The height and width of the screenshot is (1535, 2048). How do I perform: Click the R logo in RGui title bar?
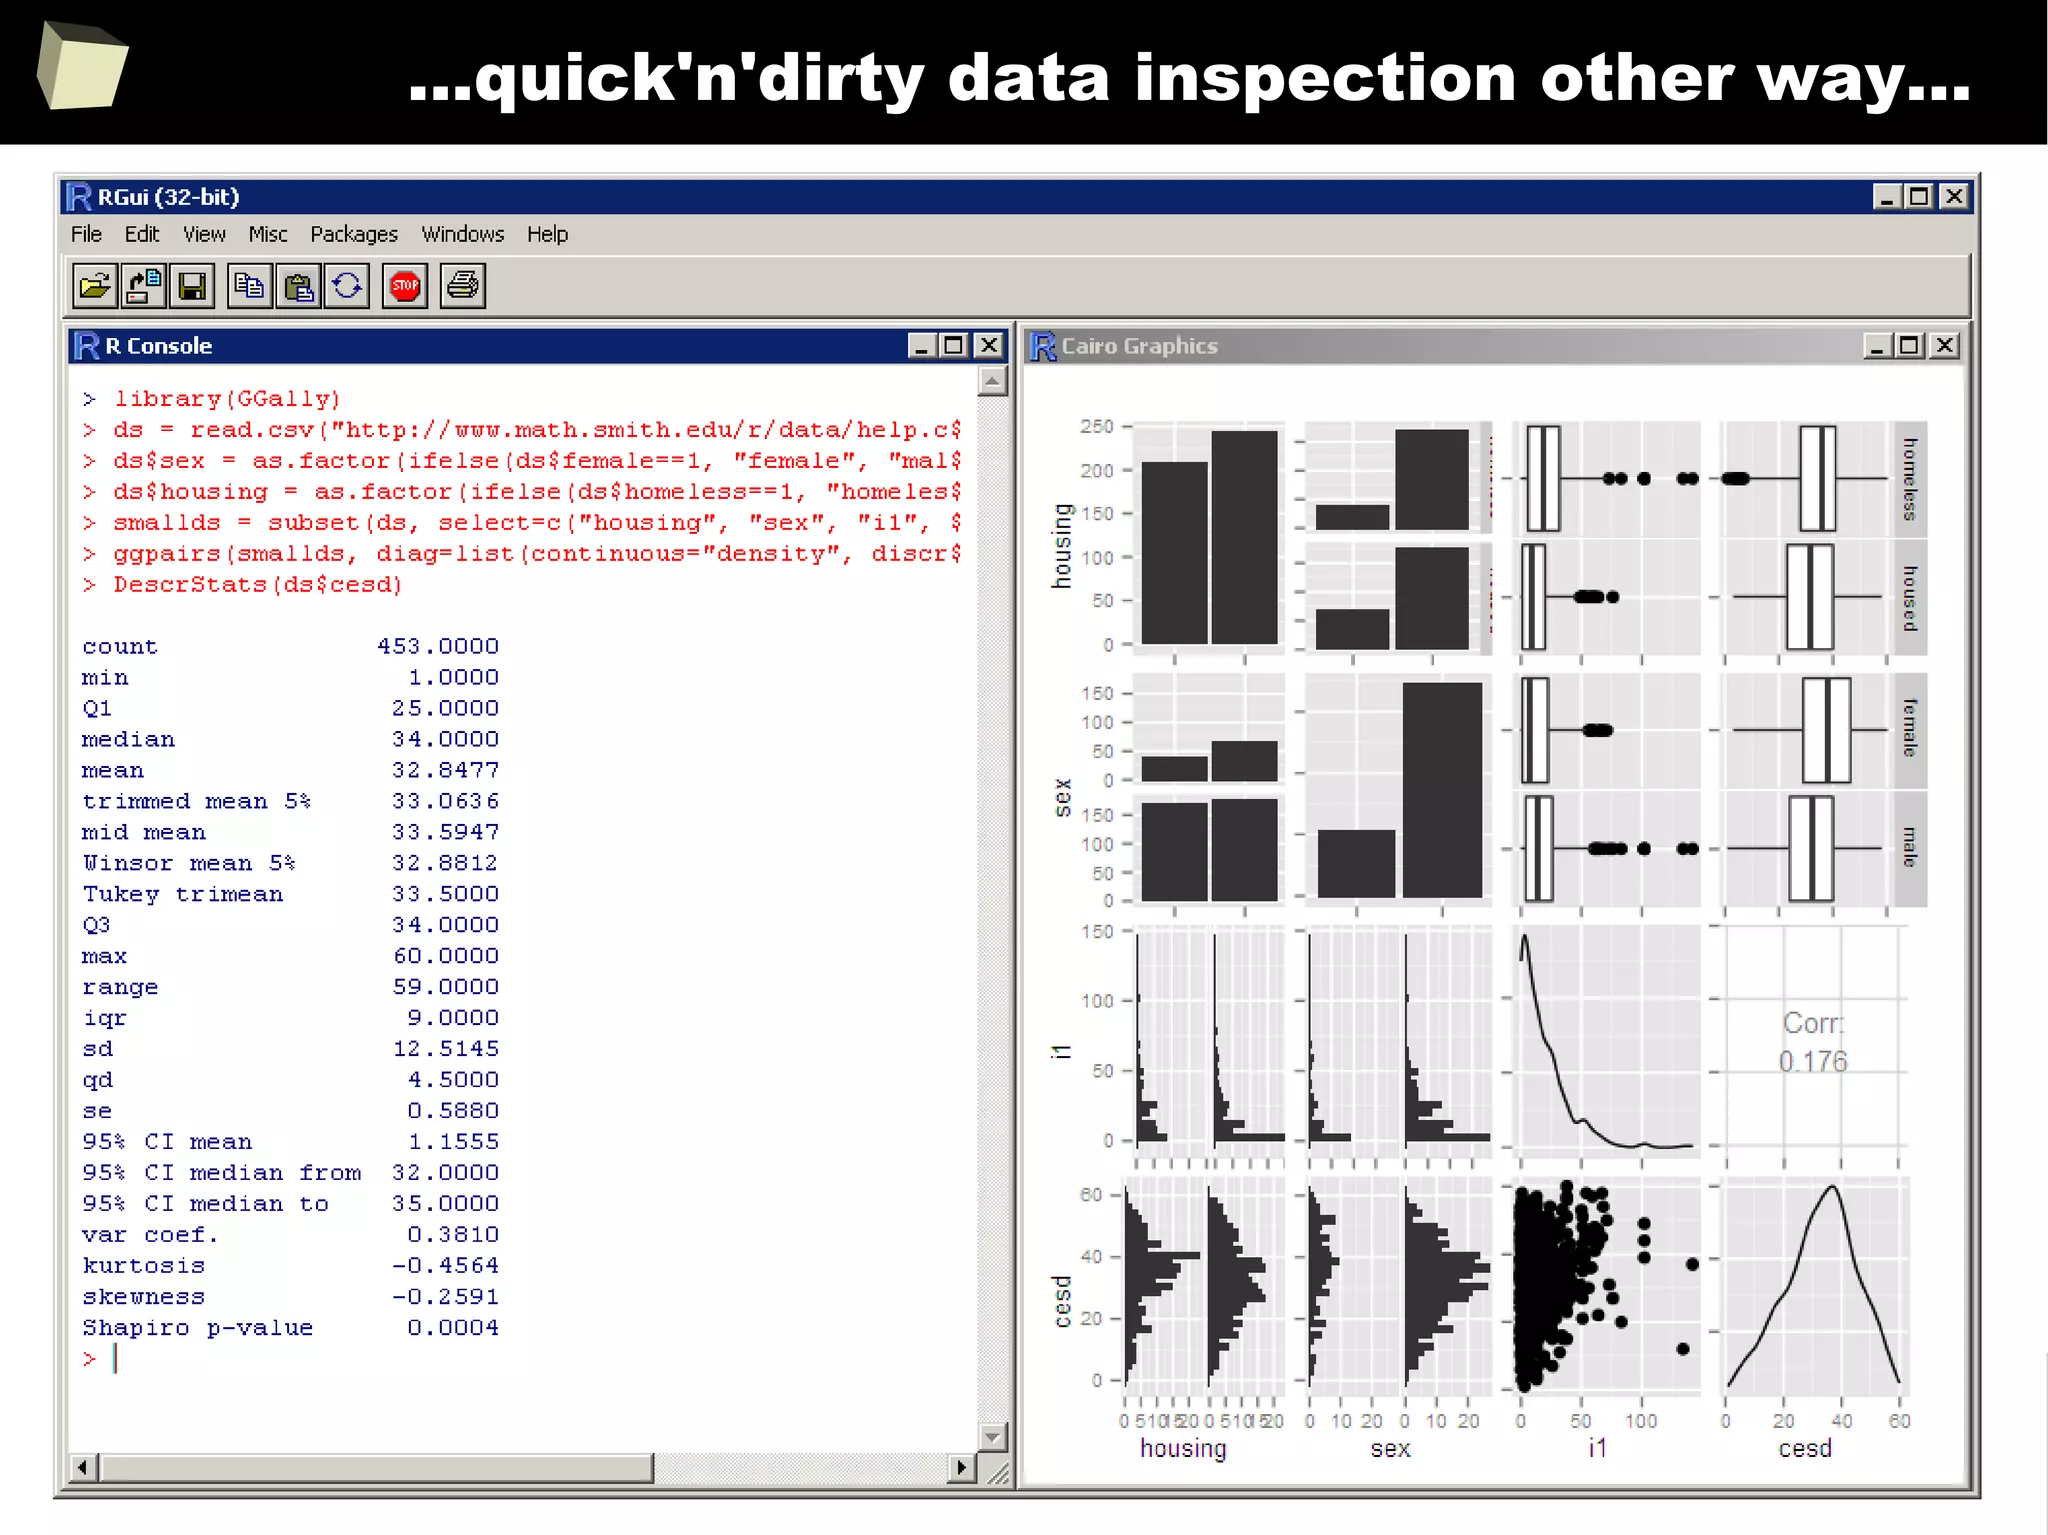(79, 197)
